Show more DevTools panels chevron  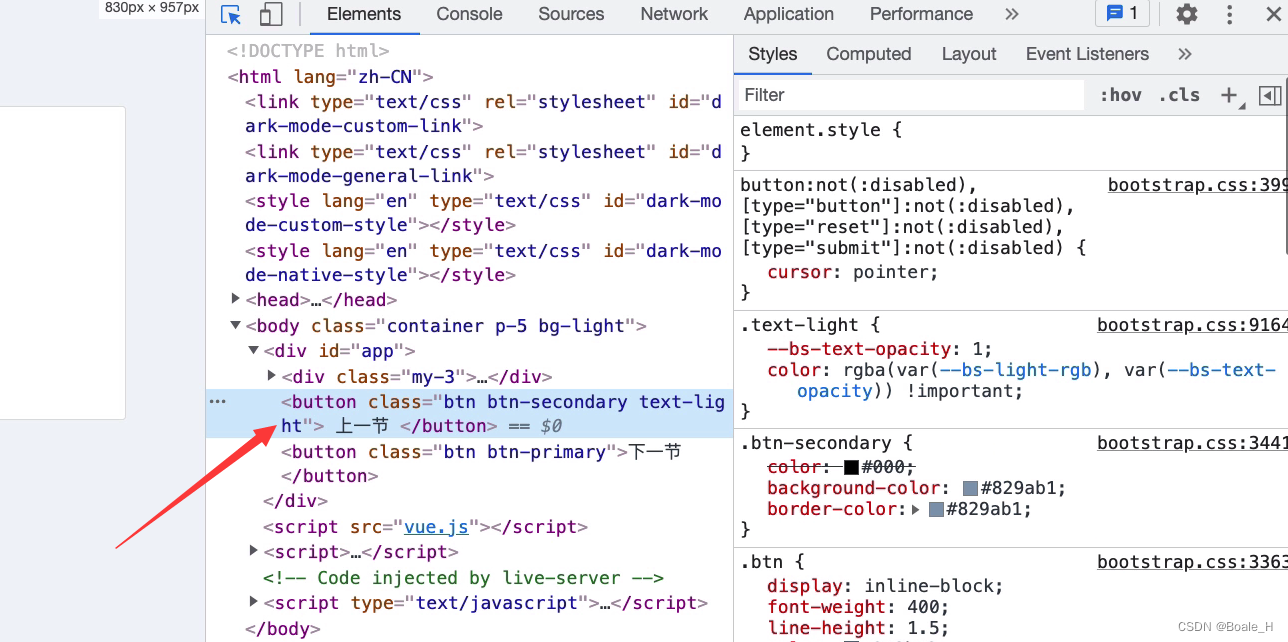(x=1011, y=14)
